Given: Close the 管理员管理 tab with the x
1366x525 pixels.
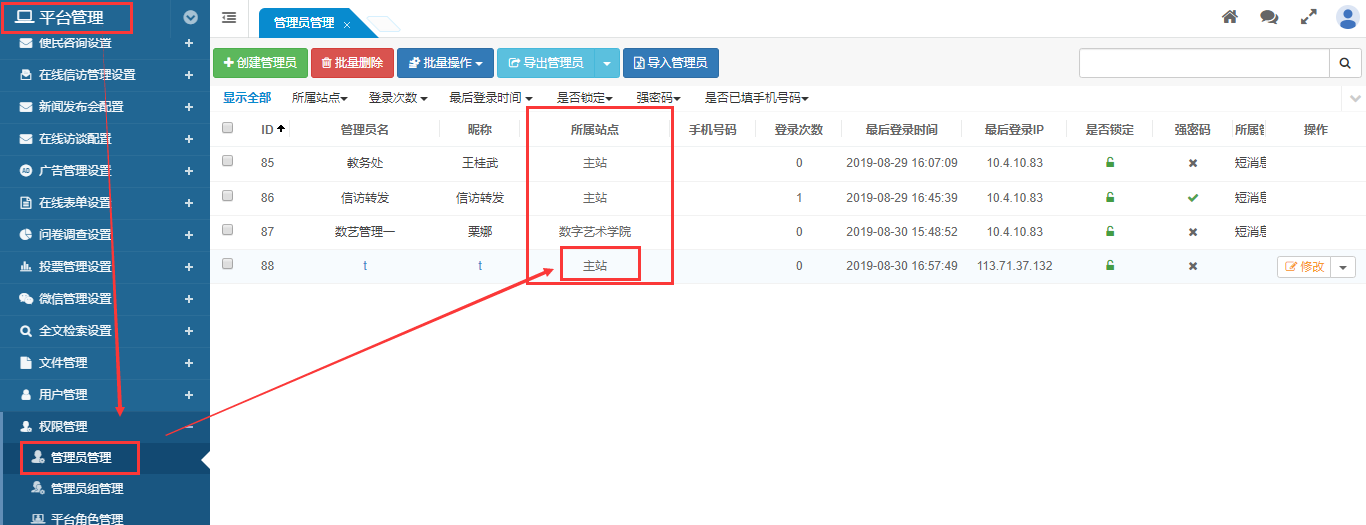Looking at the screenshot, I should pyautogui.click(x=346, y=24).
